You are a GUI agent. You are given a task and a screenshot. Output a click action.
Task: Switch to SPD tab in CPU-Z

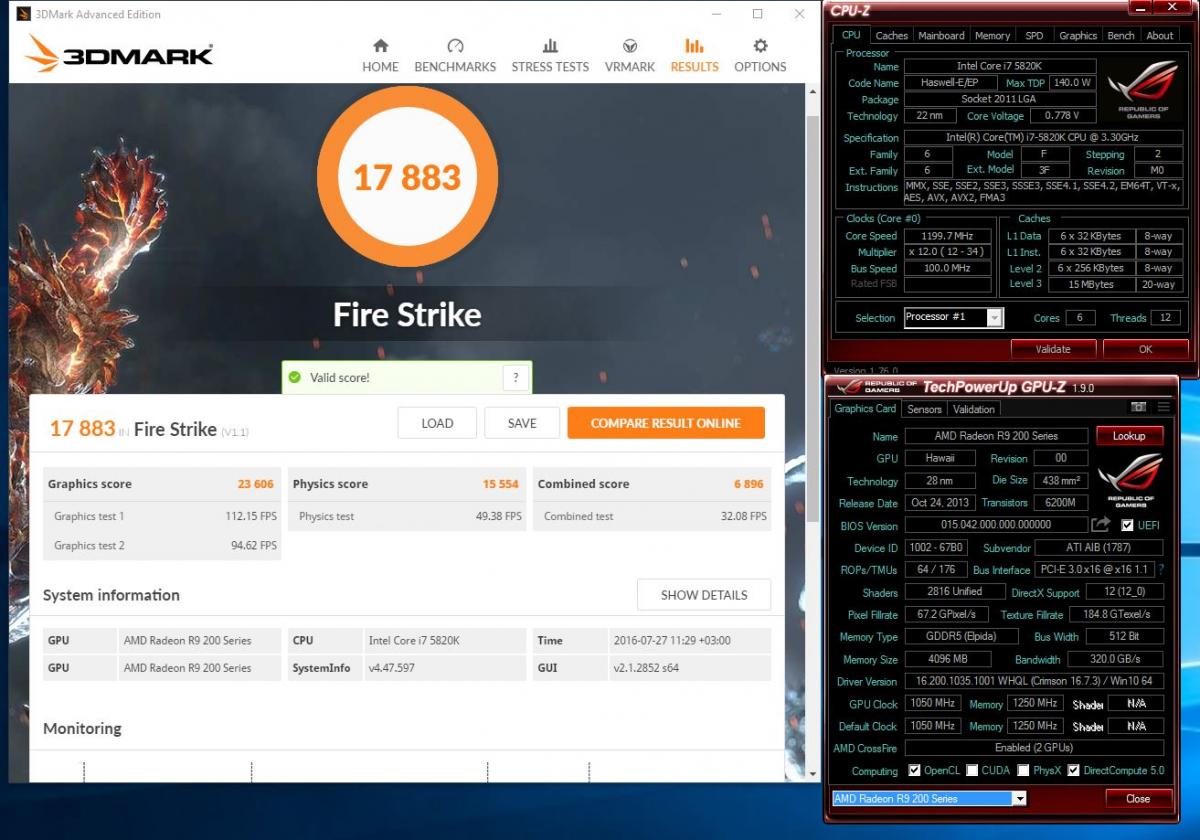[x=1034, y=35]
